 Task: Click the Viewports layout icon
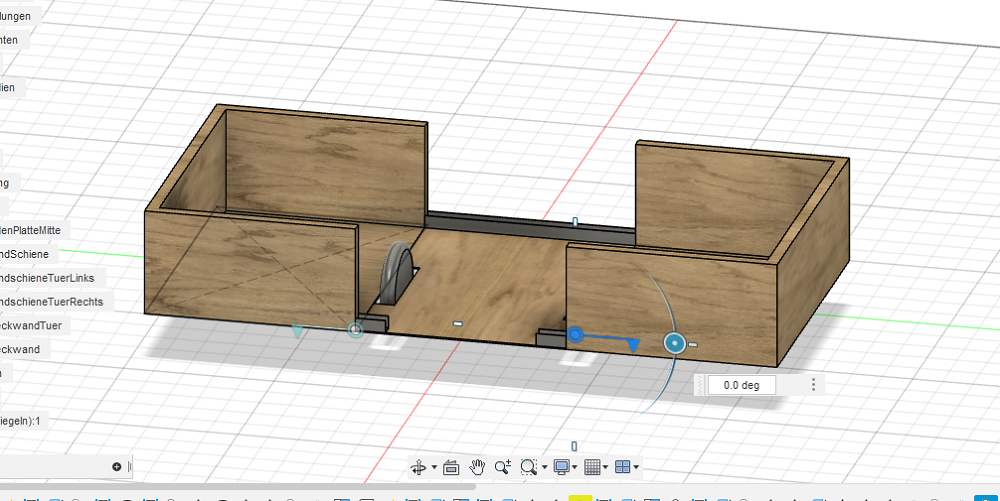pyautogui.click(x=622, y=467)
